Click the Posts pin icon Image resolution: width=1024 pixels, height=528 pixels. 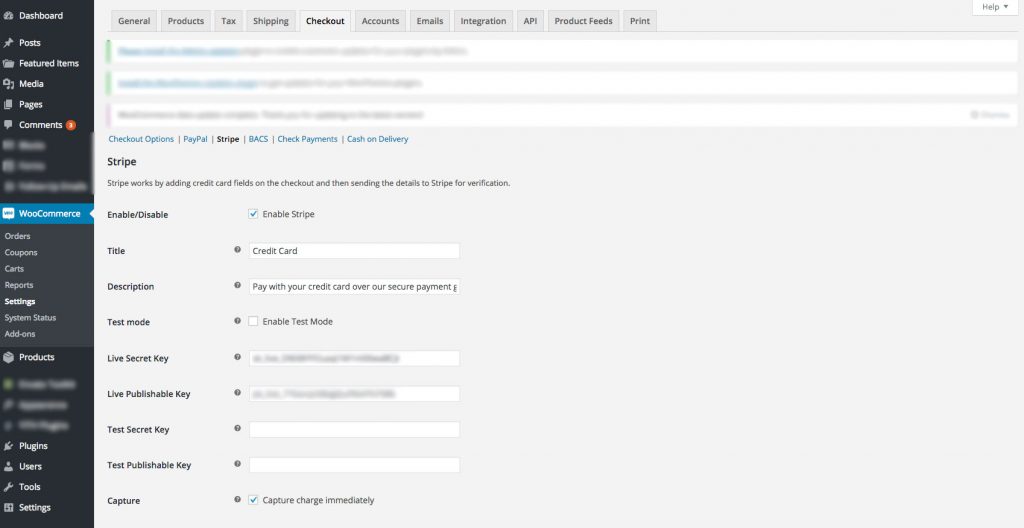(x=8, y=42)
